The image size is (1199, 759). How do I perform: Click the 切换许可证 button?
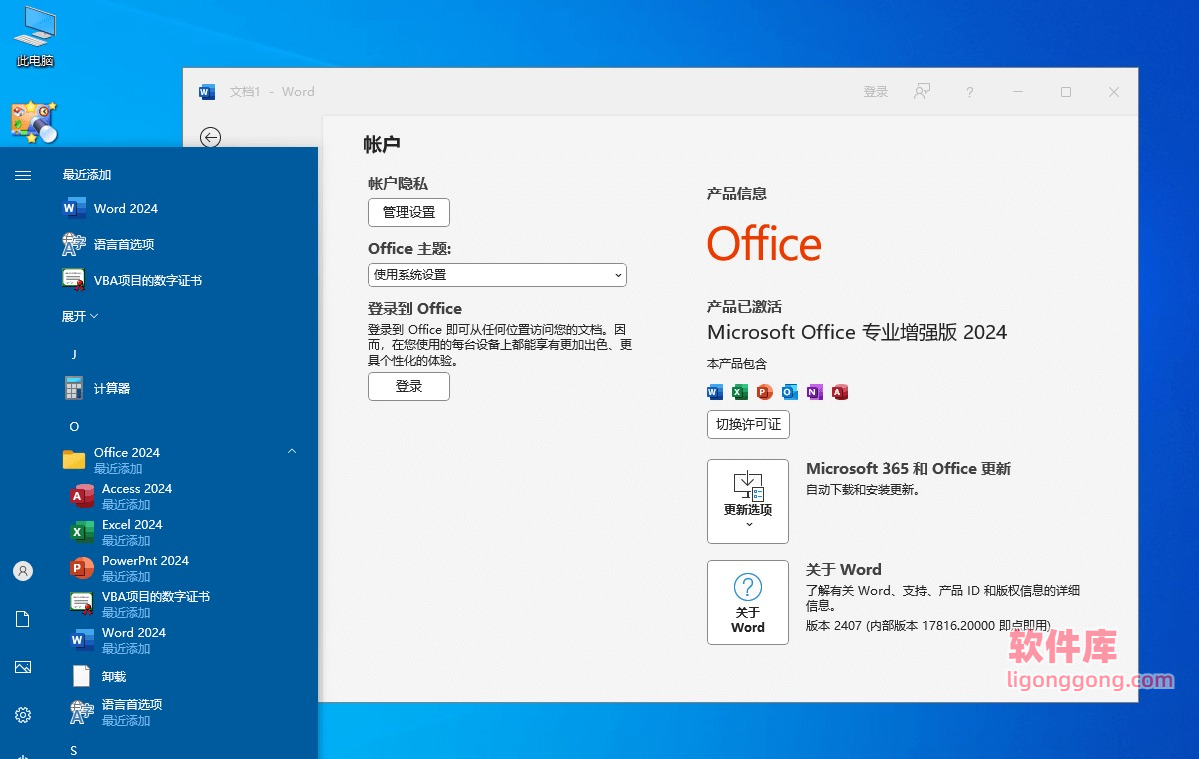tap(748, 425)
